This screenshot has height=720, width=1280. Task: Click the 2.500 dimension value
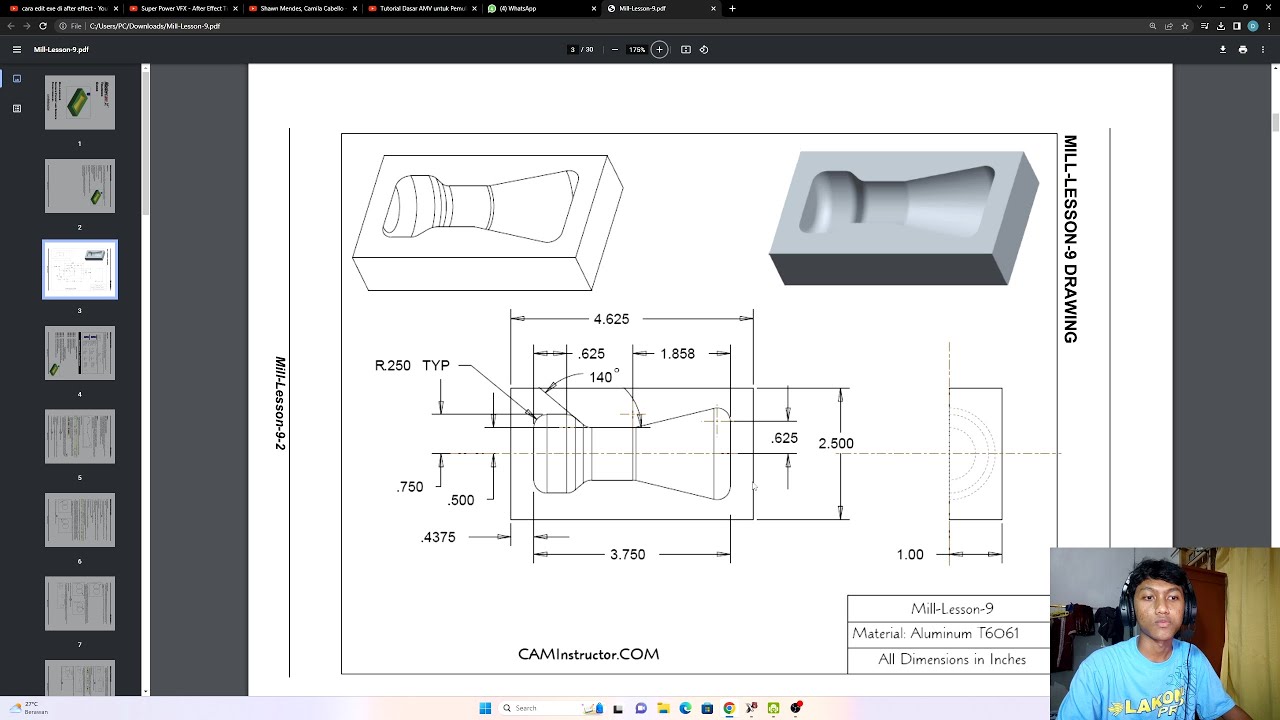(x=836, y=444)
